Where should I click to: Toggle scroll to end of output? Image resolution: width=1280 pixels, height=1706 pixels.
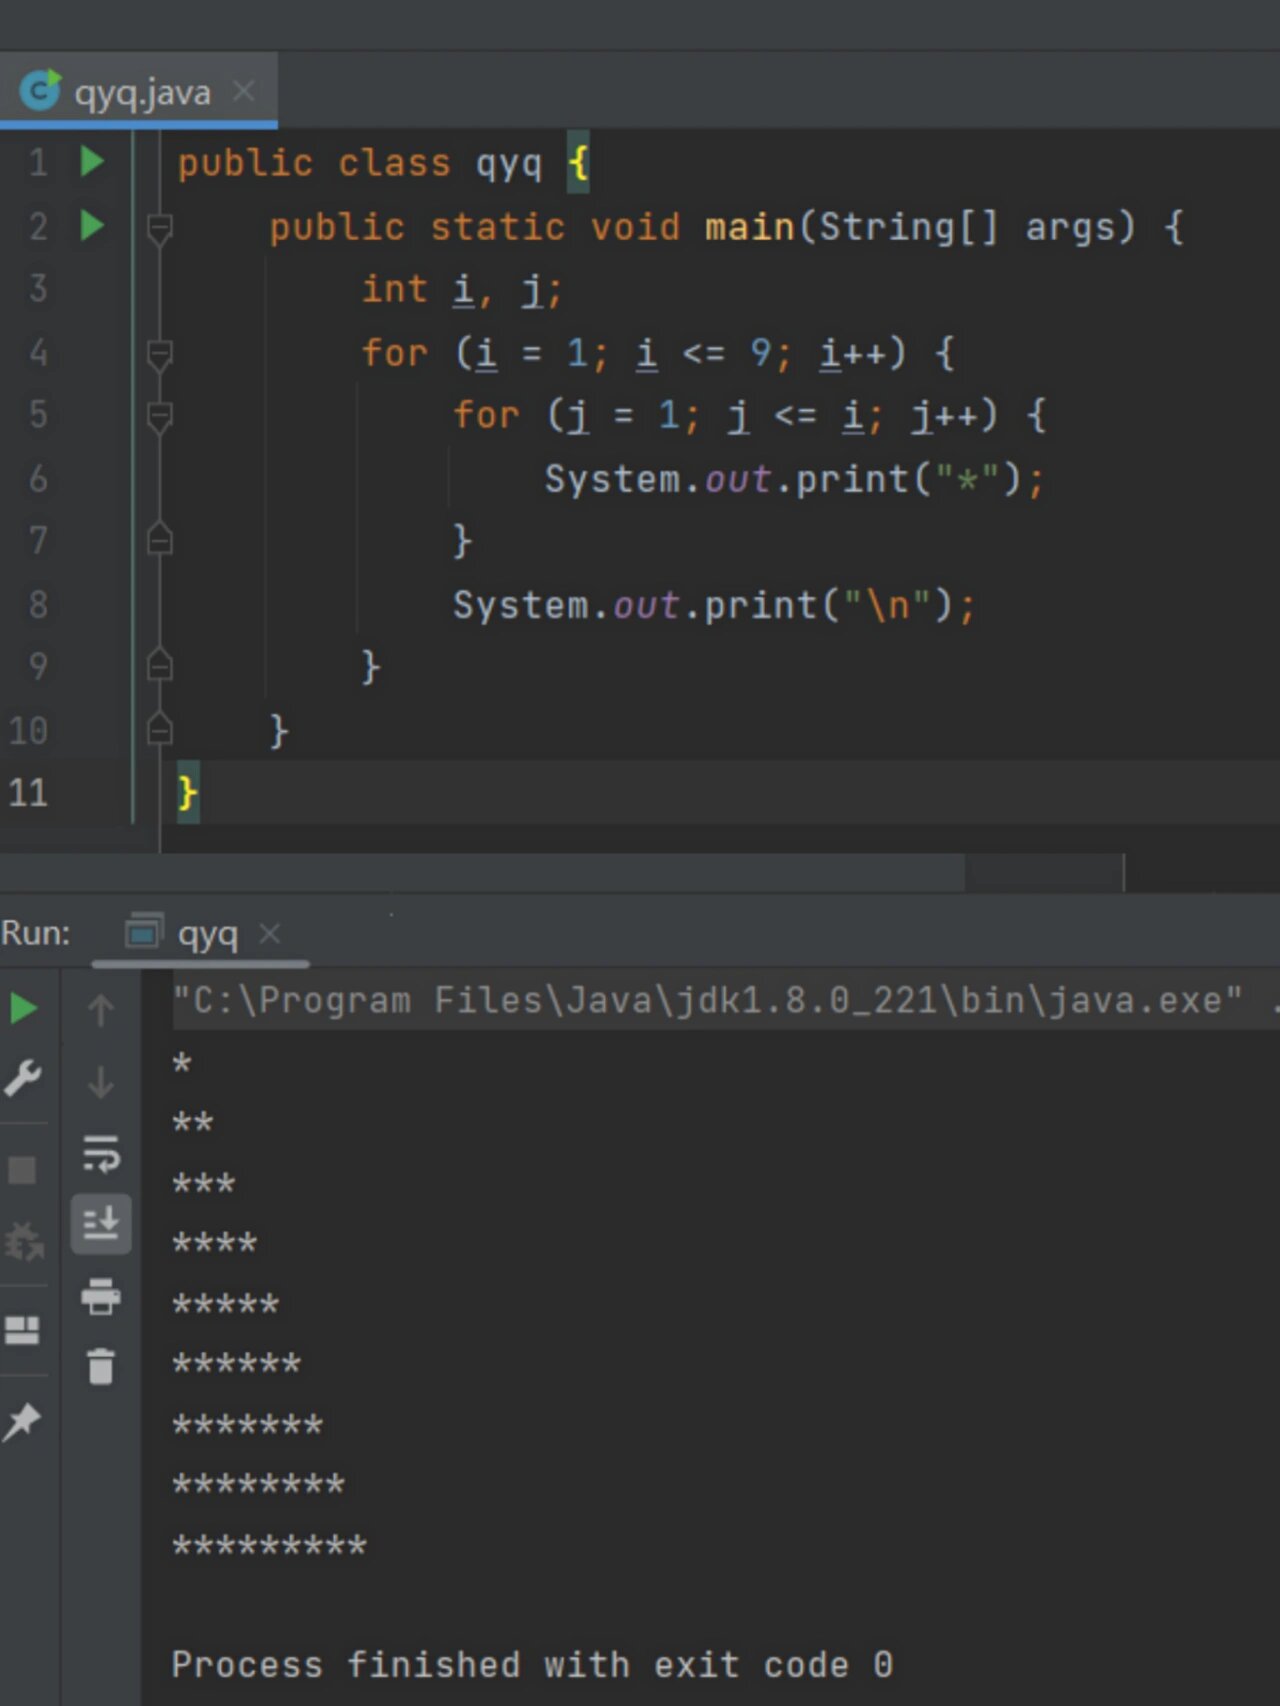(x=100, y=1223)
